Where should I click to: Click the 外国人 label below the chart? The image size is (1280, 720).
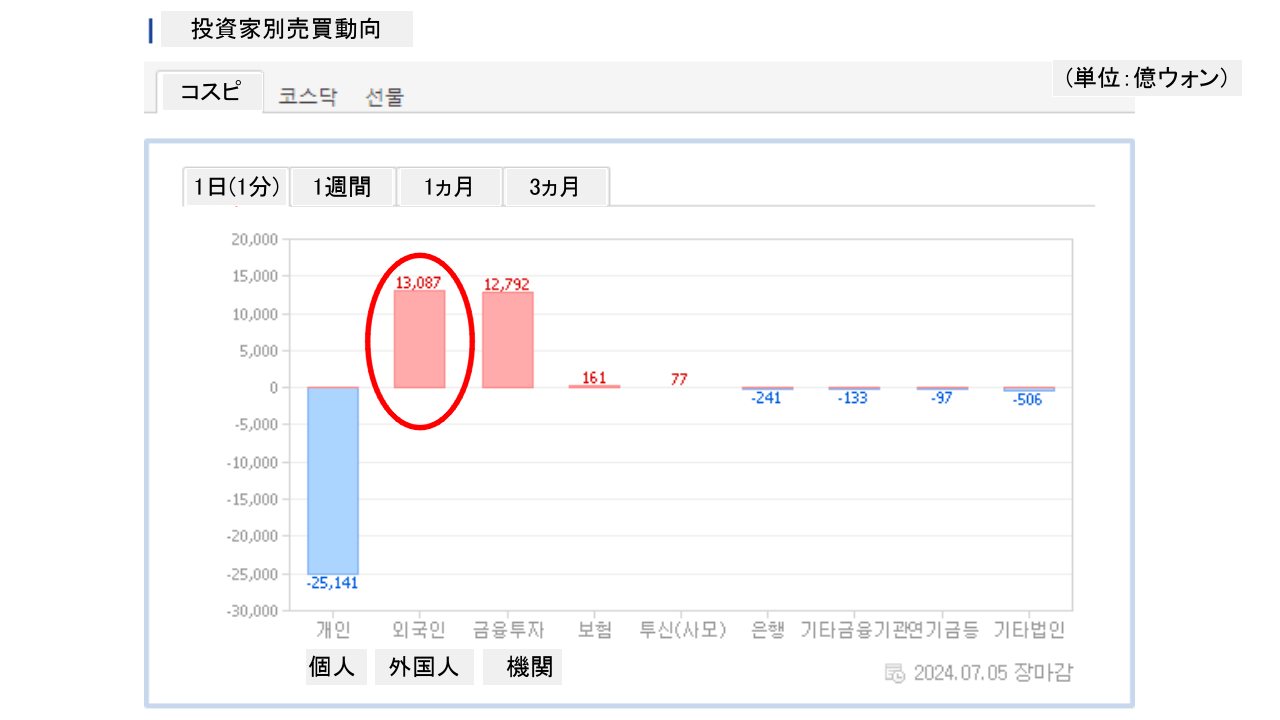(x=424, y=667)
